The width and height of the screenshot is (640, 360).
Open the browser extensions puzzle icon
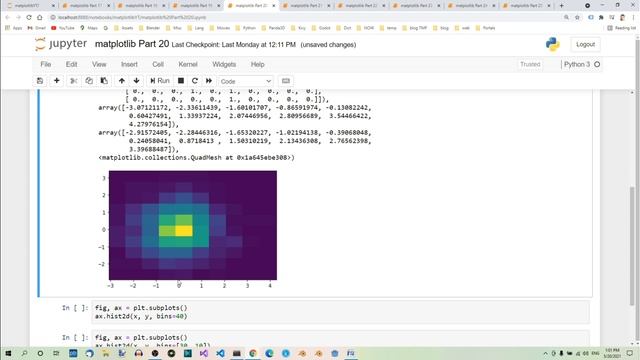601,18
